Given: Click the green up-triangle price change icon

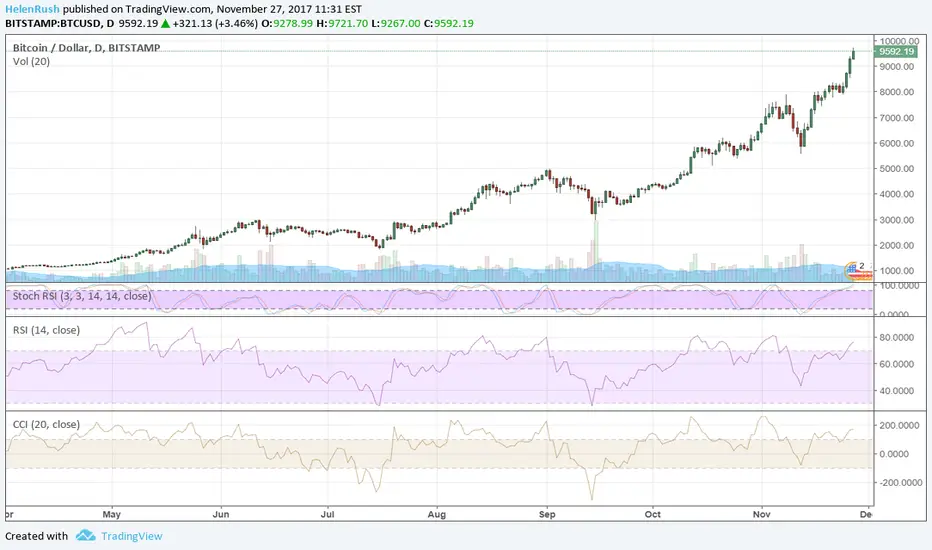Looking at the screenshot, I should pyautogui.click(x=165, y=24).
